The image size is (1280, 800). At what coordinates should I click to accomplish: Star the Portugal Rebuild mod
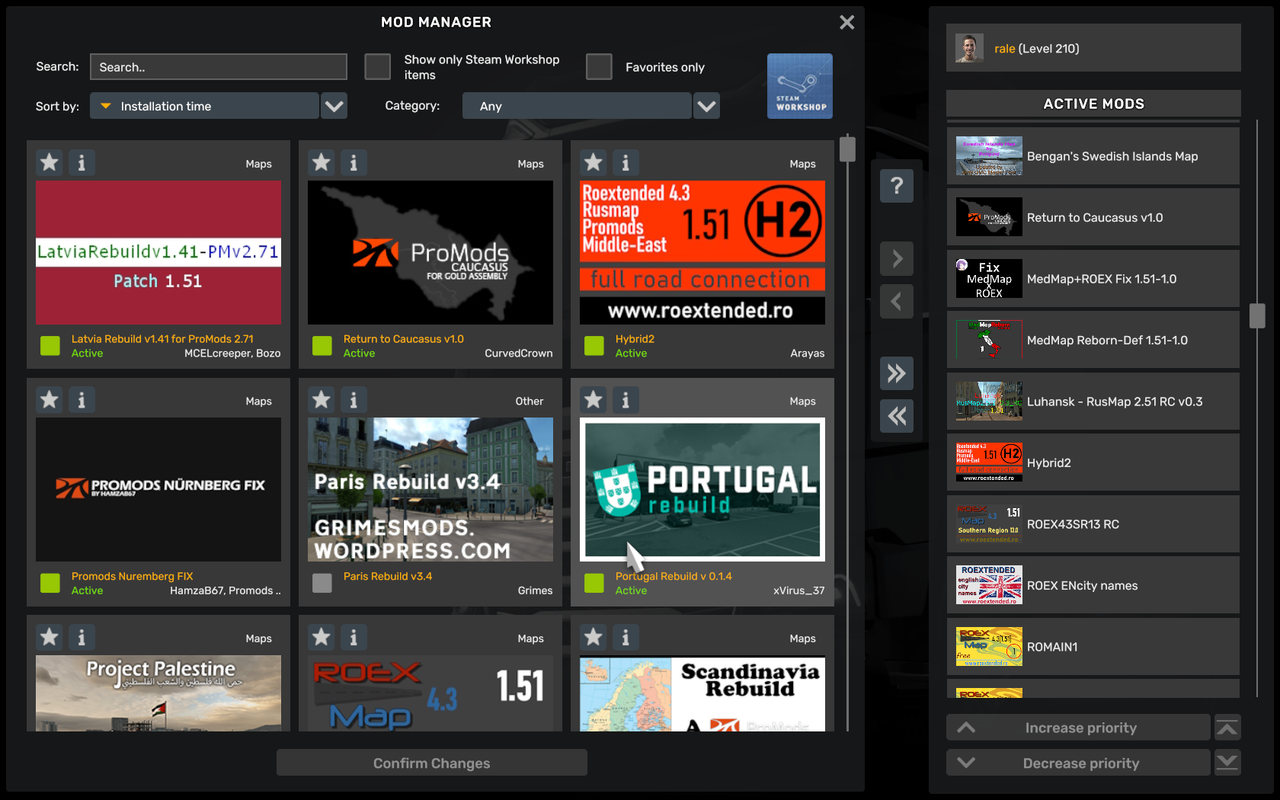coord(593,400)
